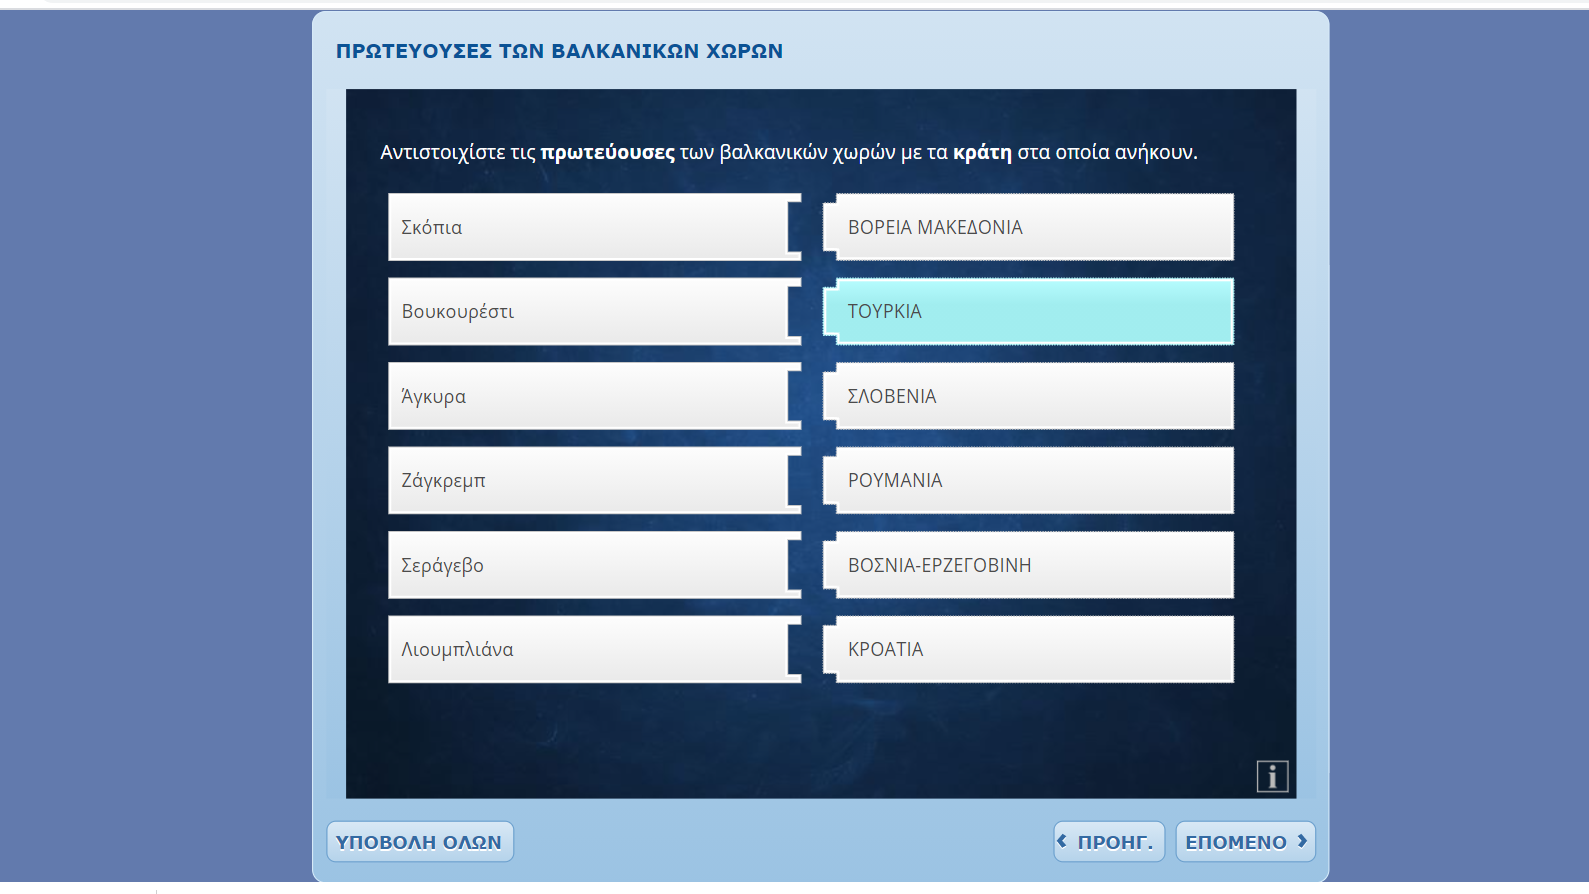Image resolution: width=1589 pixels, height=894 pixels.
Task: Submit all answers with ΥΠΟΒΟΛΗ ΟΛΩΝ
Action: [419, 842]
